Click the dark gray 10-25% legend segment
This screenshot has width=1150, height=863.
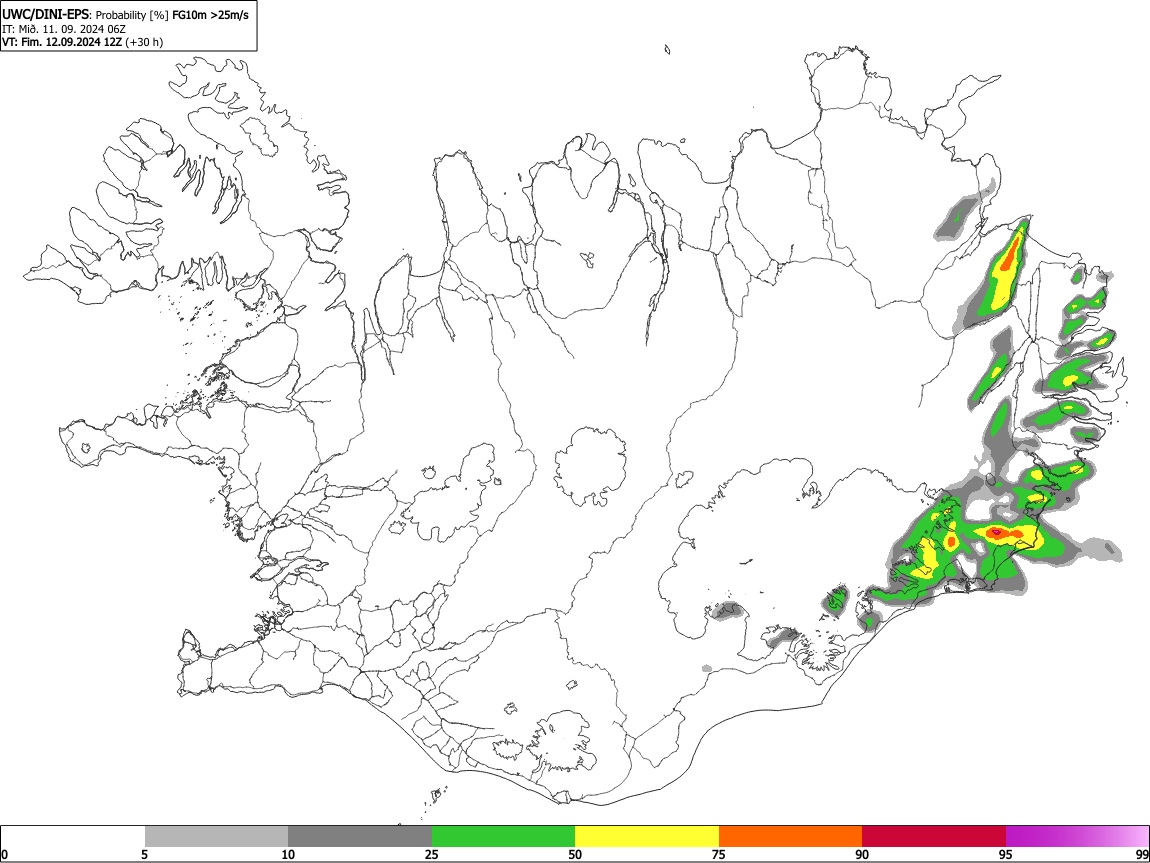click(x=360, y=837)
